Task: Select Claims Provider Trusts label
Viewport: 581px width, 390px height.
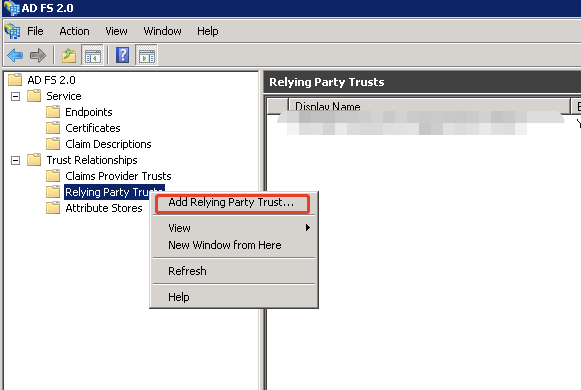Action: pyautogui.click(x=118, y=176)
